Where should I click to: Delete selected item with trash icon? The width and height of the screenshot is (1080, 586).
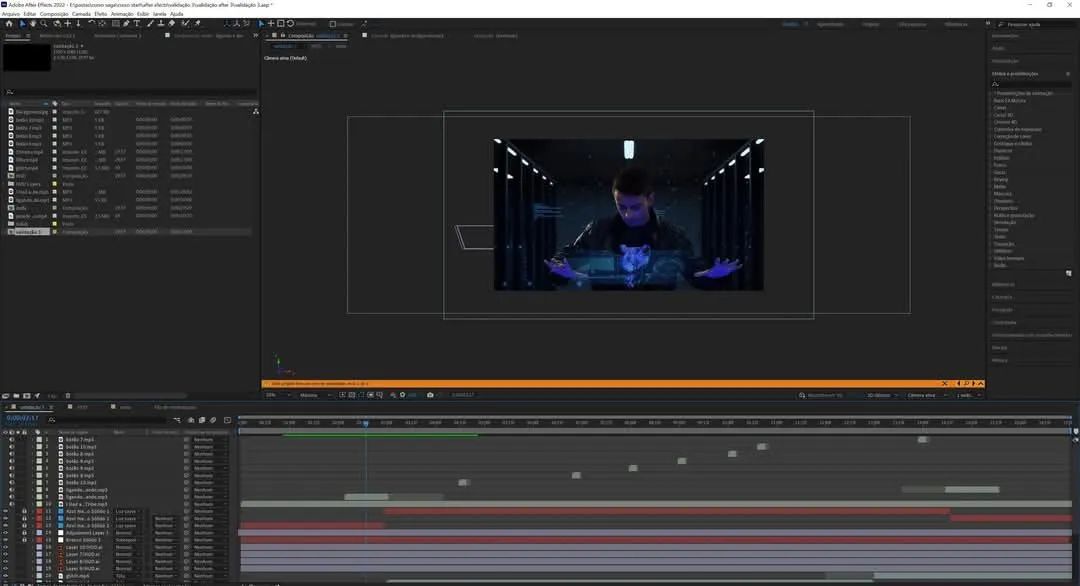click(68, 396)
